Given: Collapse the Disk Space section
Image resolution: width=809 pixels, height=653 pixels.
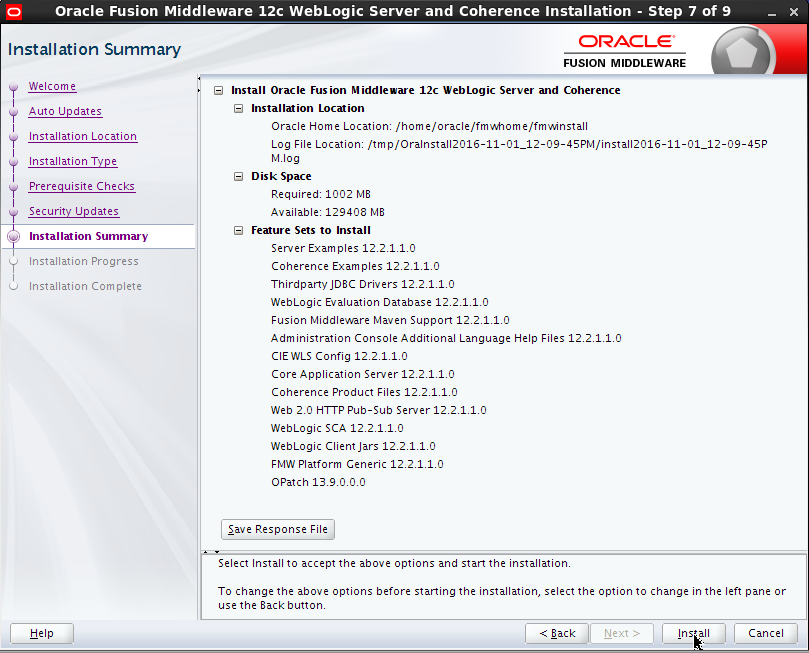Looking at the screenshot, I should 238,176.
